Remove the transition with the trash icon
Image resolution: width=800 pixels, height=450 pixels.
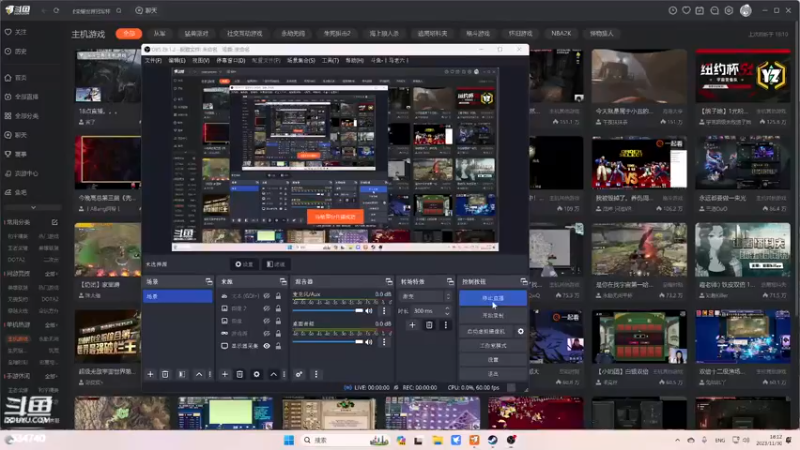(429, 324)
